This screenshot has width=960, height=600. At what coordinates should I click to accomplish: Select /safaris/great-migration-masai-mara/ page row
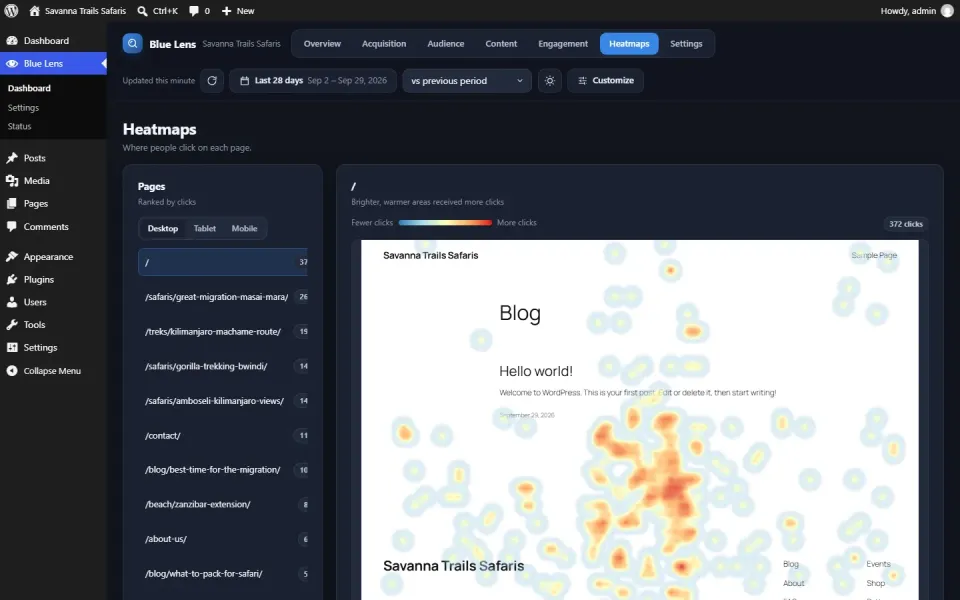click(x=223, y=297)
